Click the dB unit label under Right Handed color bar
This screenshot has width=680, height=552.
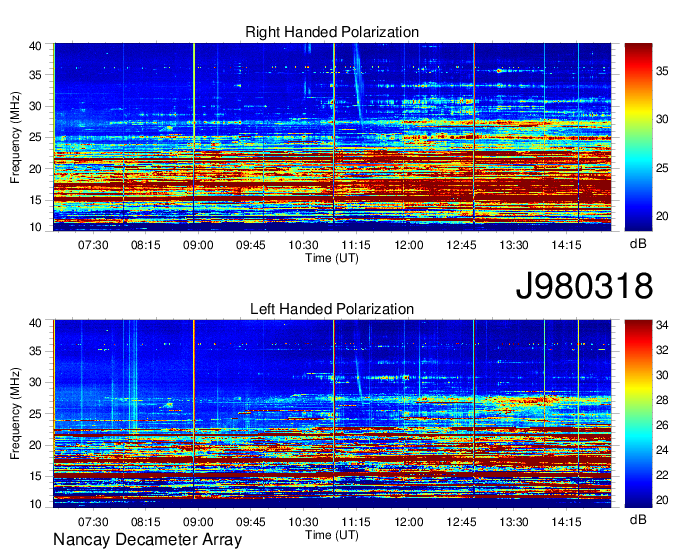tap(638, 243)
